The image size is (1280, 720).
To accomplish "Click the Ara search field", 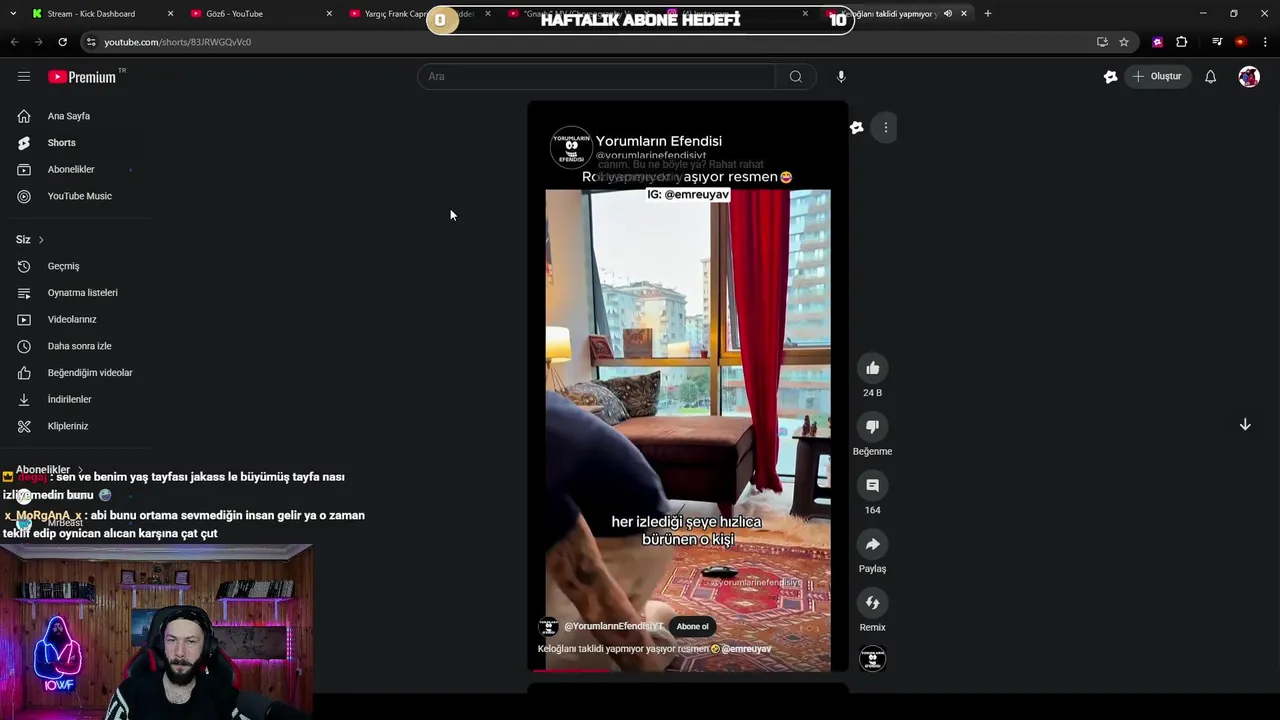I will click(596, 76).
